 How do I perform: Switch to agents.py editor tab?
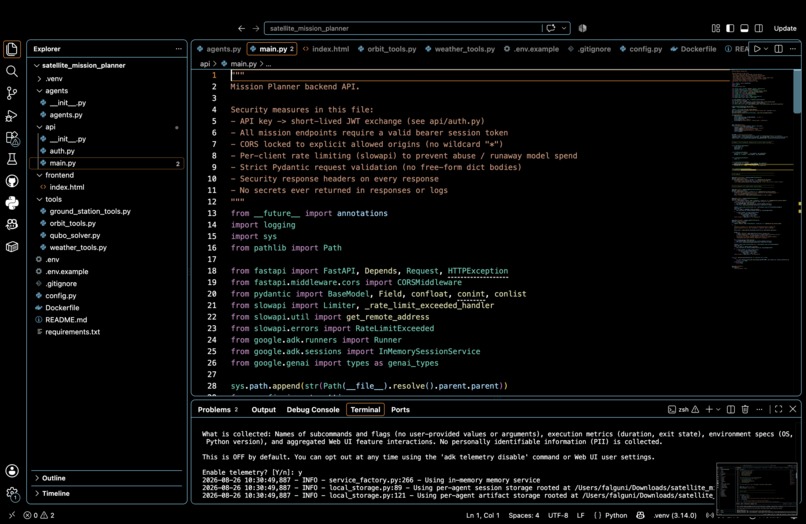pos(219,49)
